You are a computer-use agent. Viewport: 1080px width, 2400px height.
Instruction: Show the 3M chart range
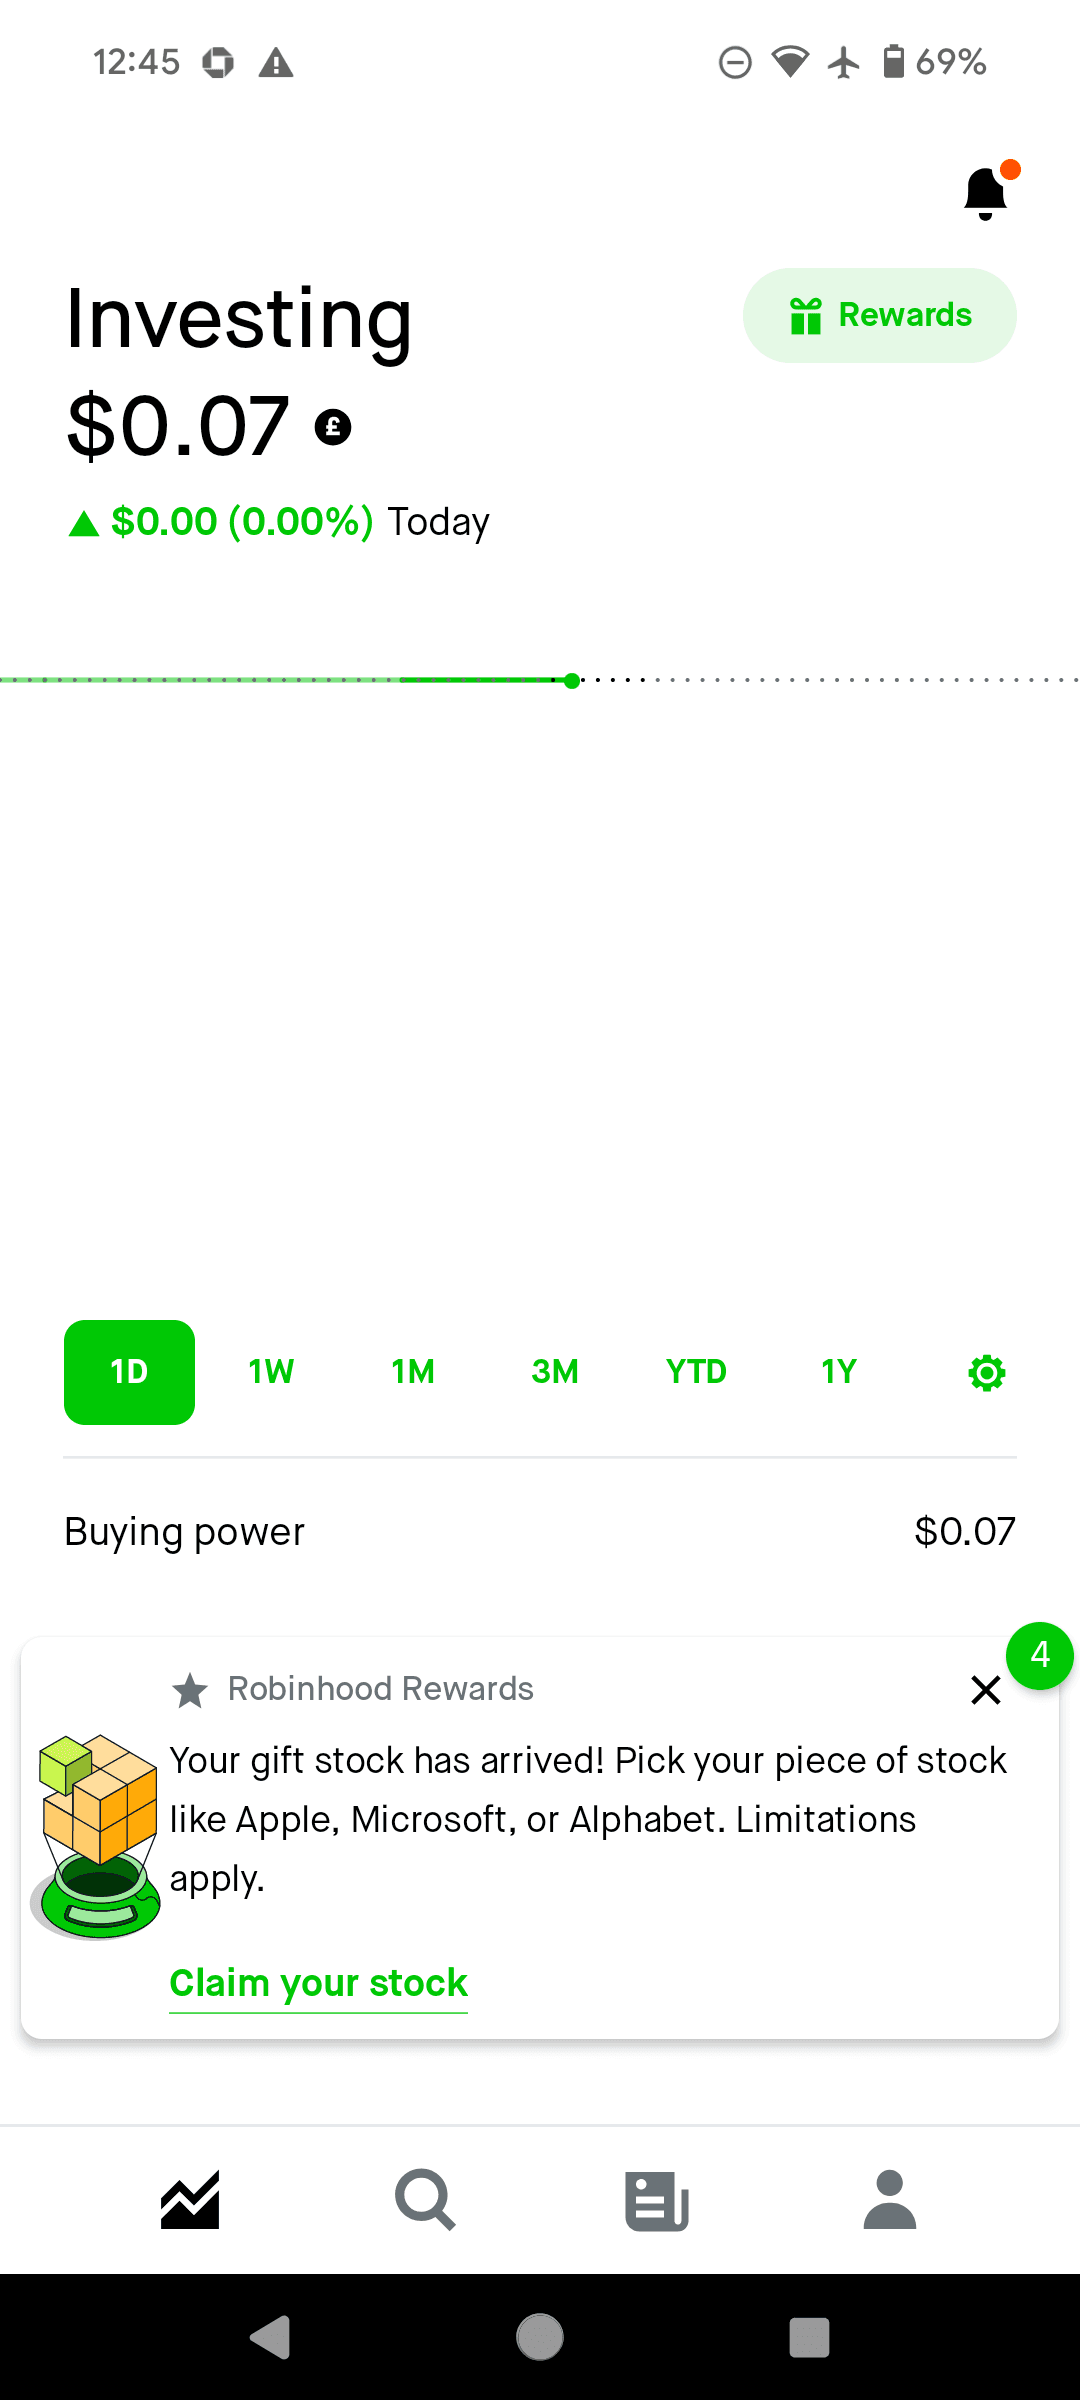555,1372
